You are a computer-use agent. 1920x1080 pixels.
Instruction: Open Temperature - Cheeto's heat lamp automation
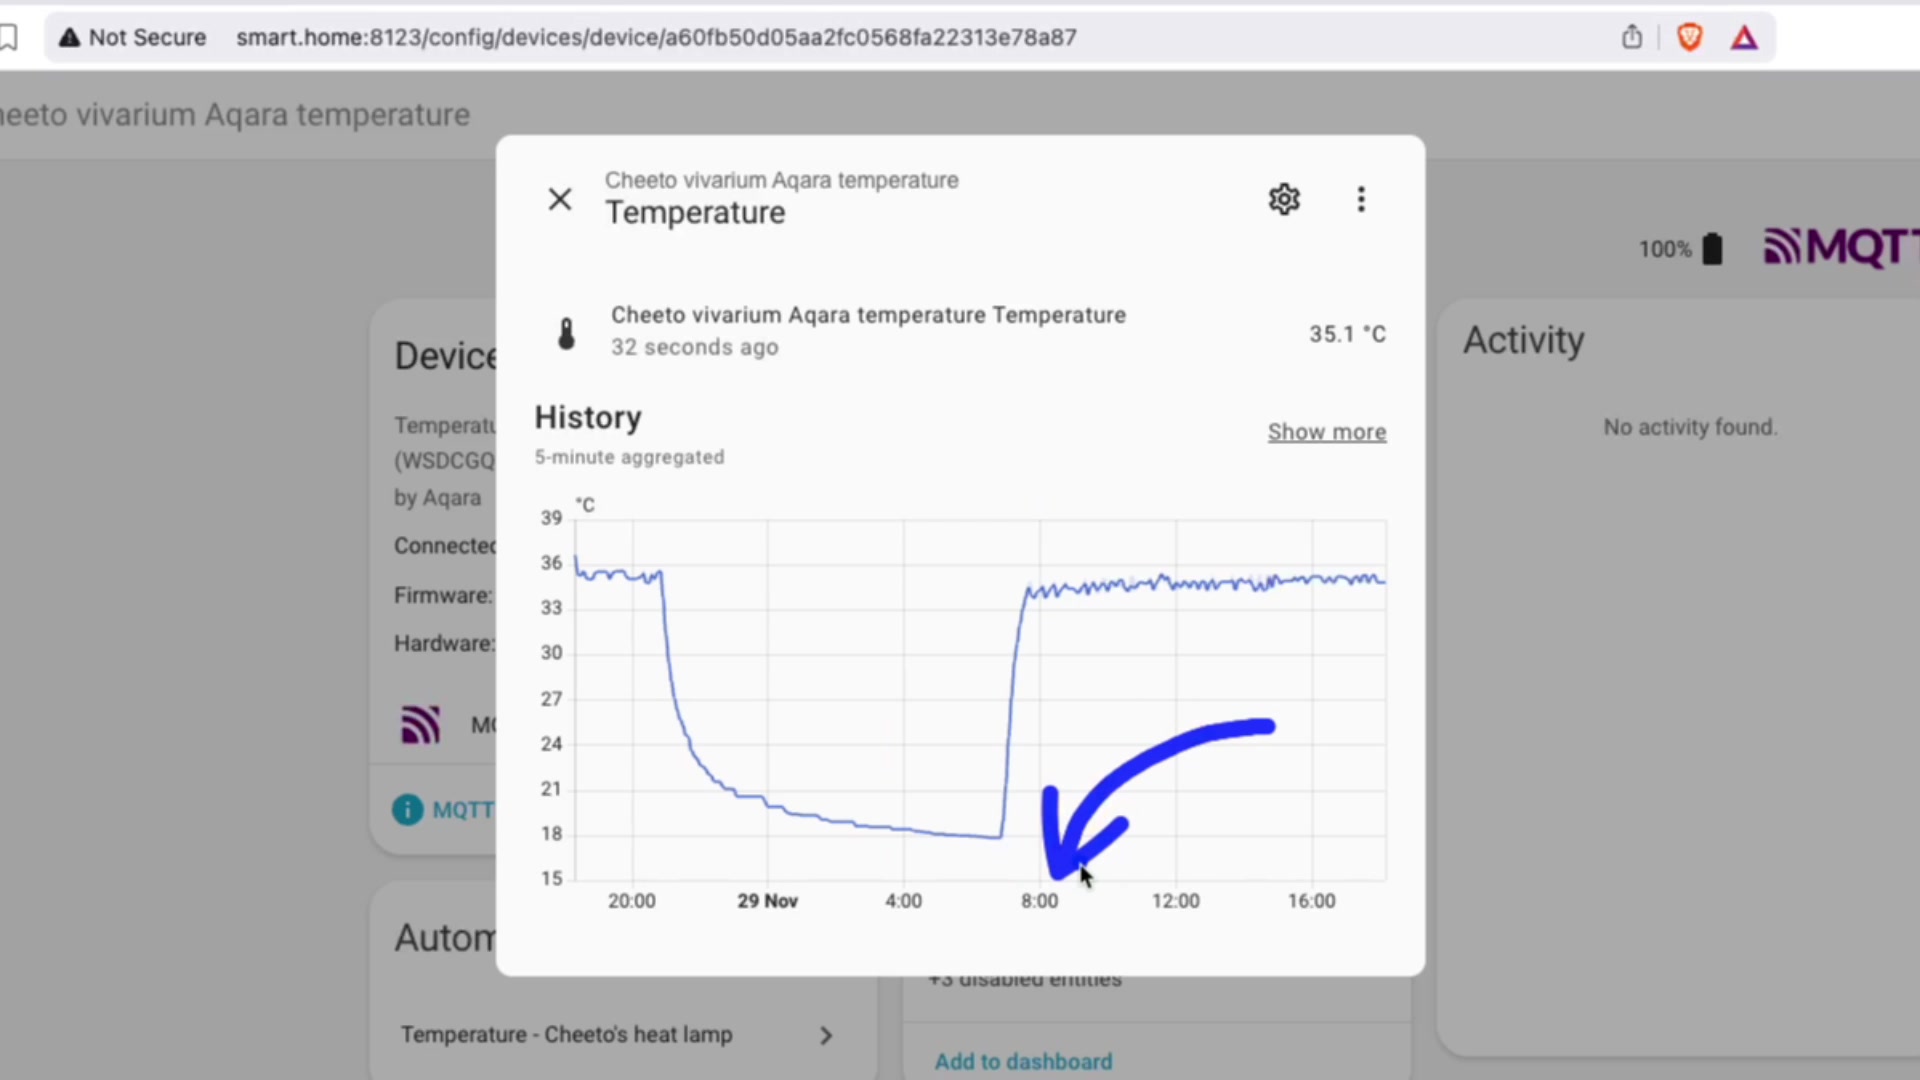pos(566,1035)
